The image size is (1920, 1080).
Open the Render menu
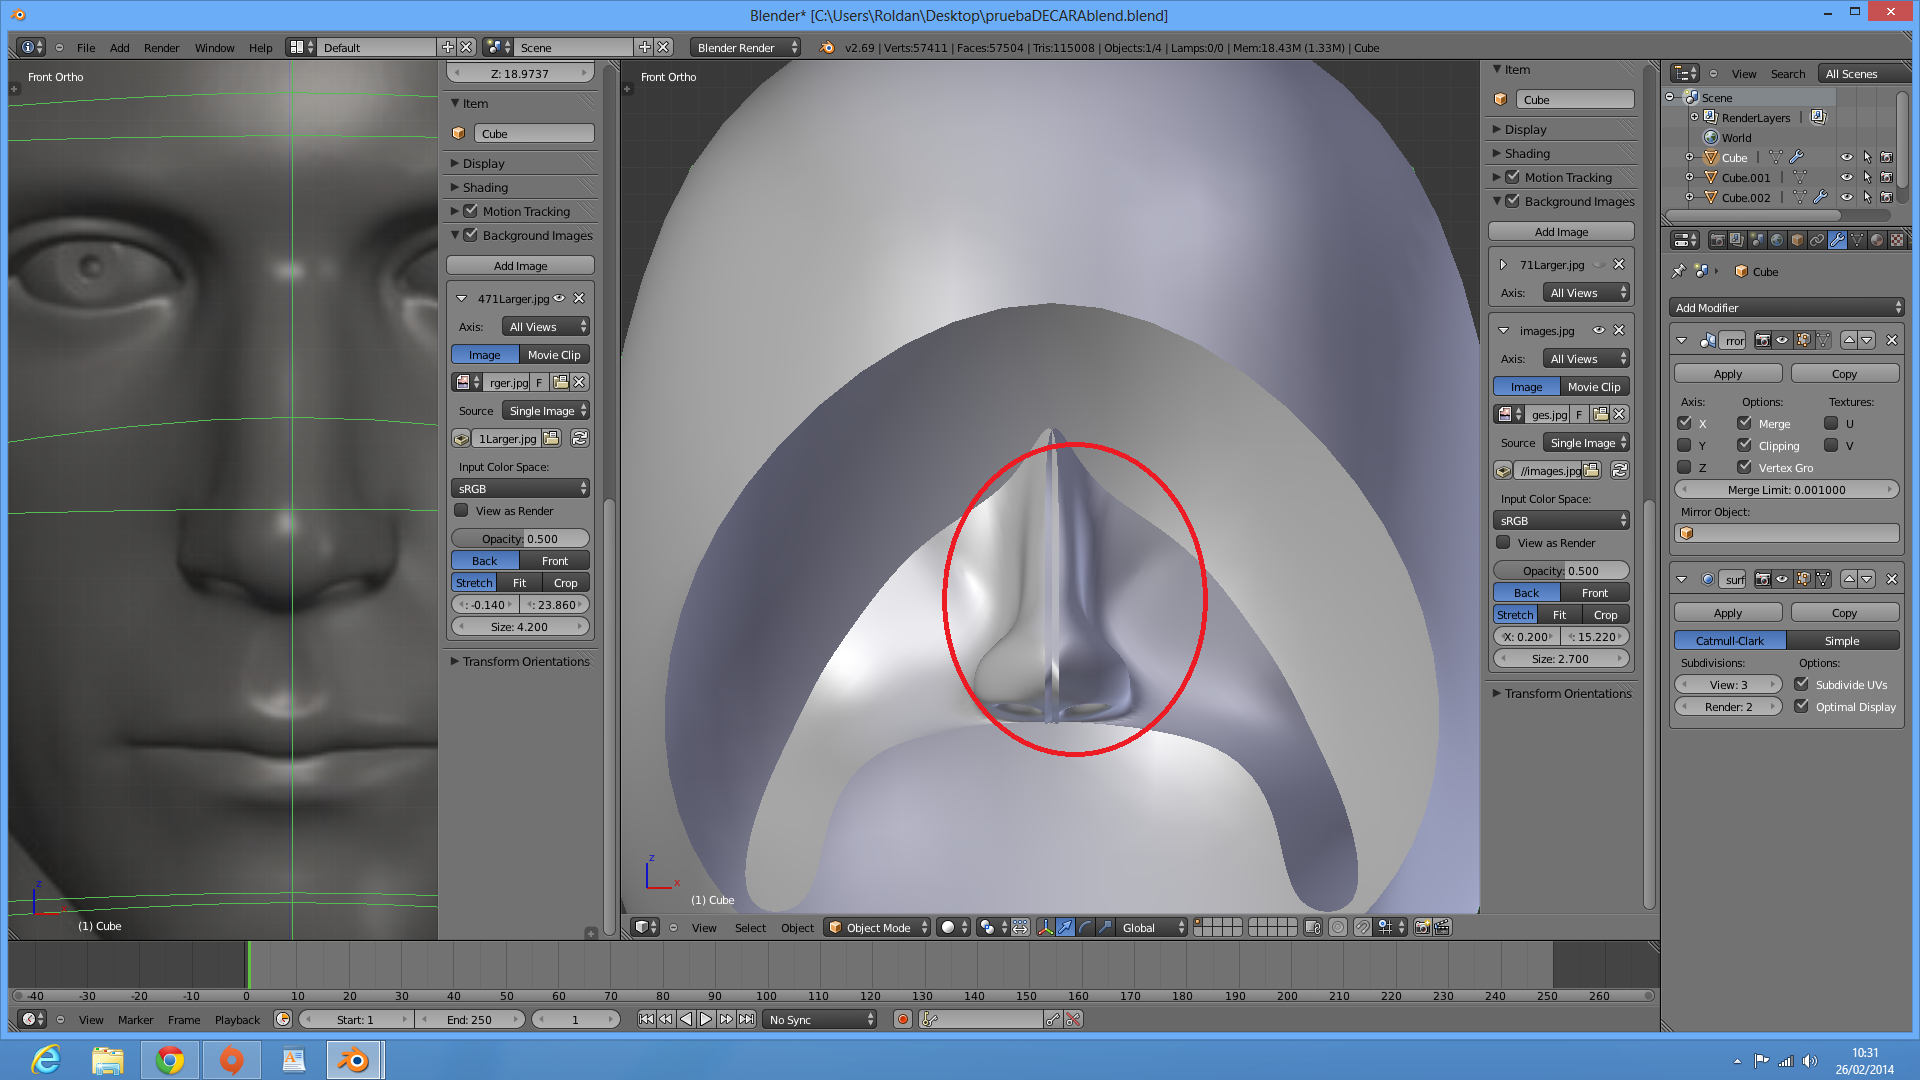161,47
